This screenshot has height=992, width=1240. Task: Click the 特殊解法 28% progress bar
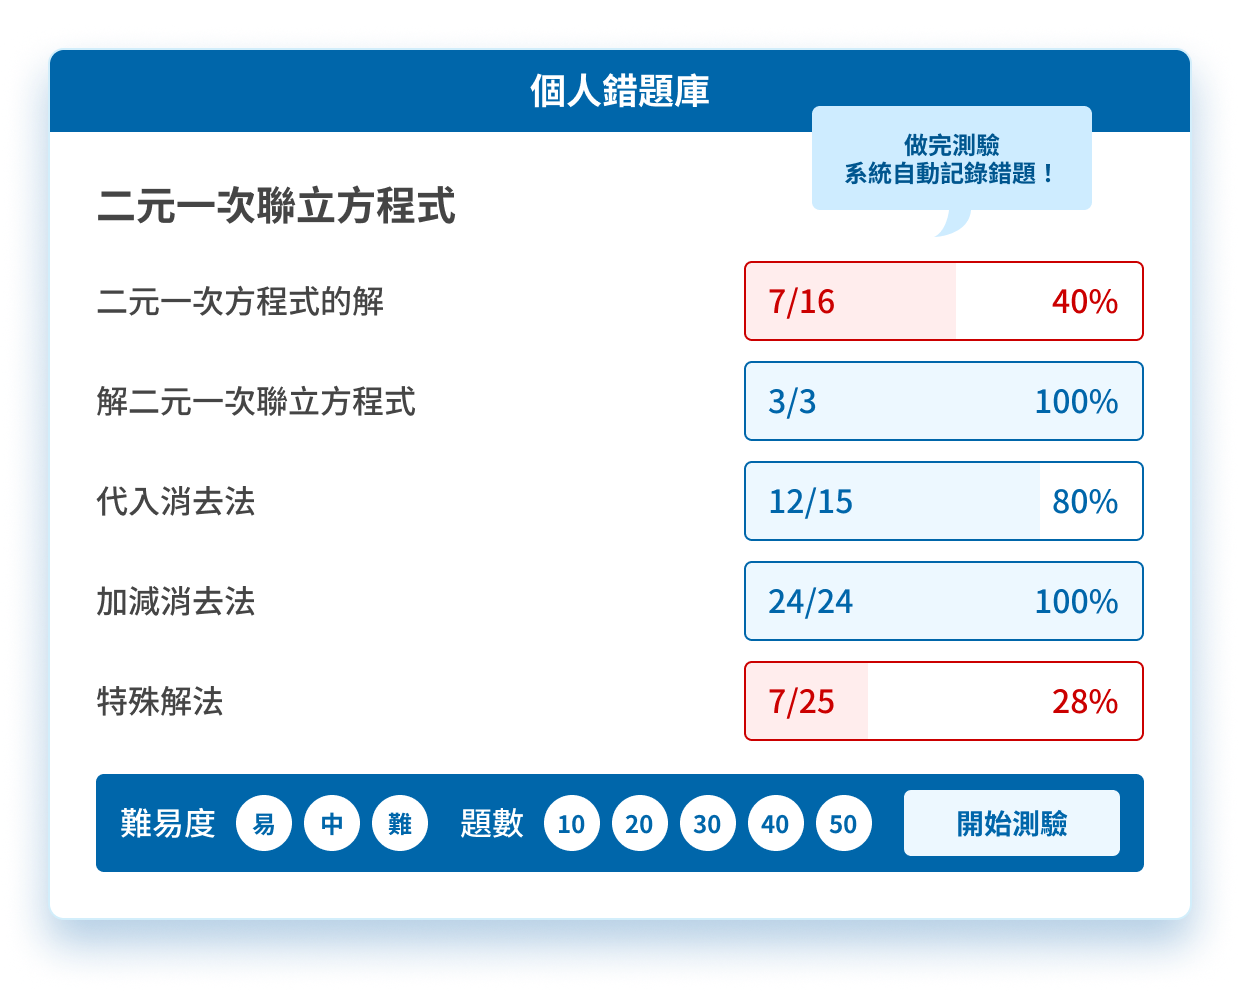coord(944,702)
